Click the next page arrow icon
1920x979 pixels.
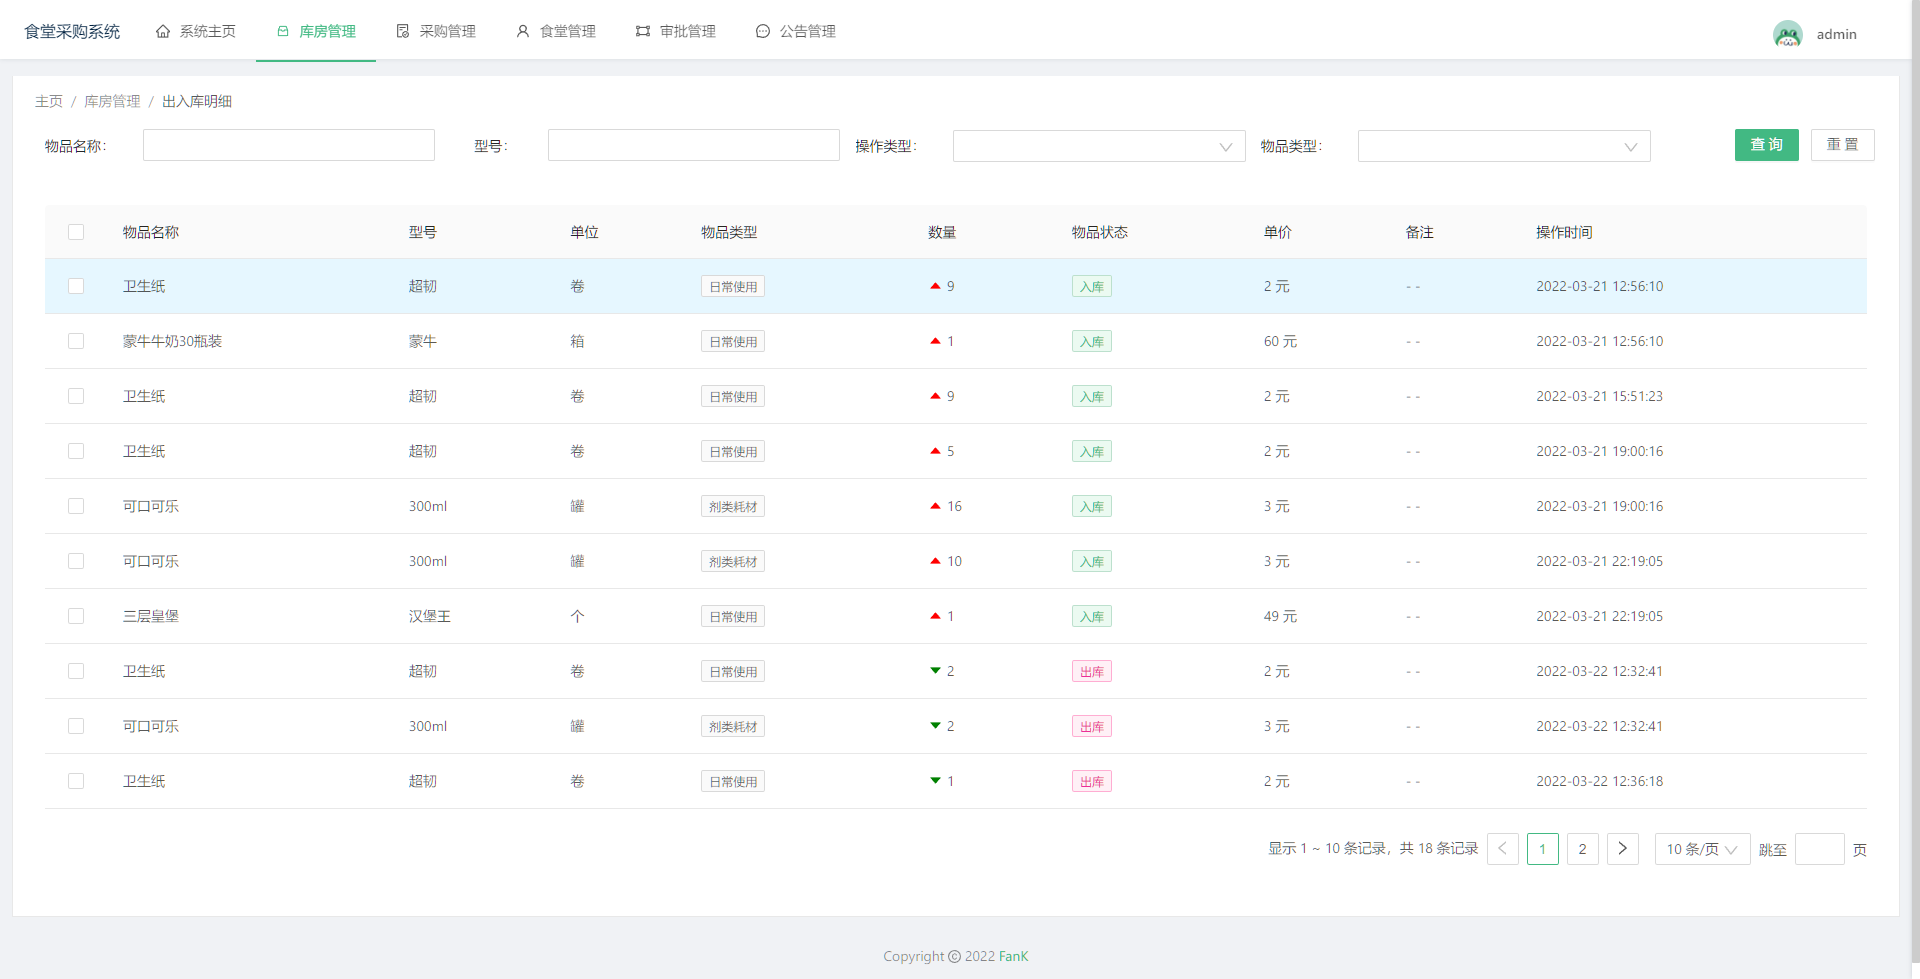pos(1622,848)
